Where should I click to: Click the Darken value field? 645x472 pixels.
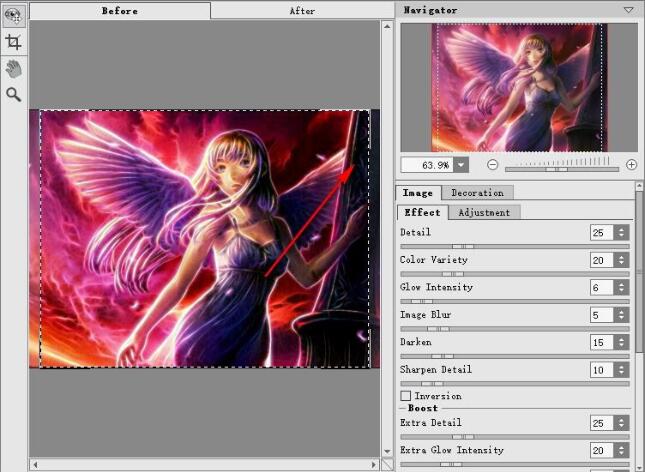(601, 342)
